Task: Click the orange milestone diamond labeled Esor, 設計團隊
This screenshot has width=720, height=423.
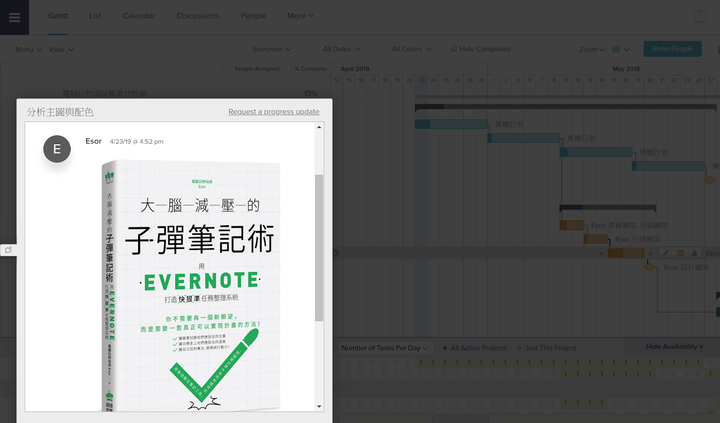Action: click(x=649, y=267)
